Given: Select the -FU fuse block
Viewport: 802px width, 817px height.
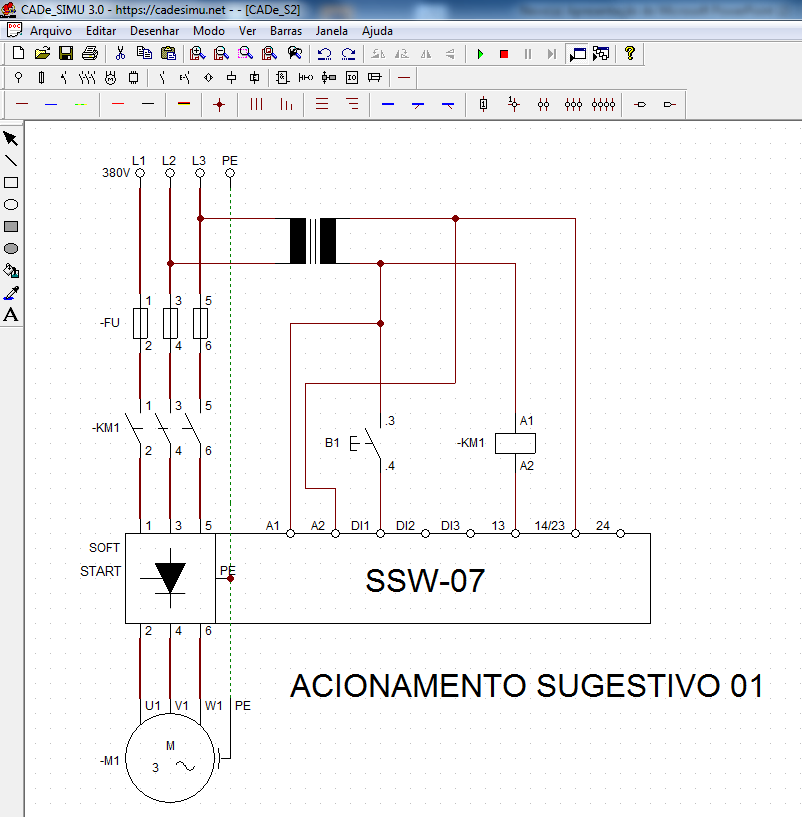Looking at the screenshot, I should [x=170, y=323].
